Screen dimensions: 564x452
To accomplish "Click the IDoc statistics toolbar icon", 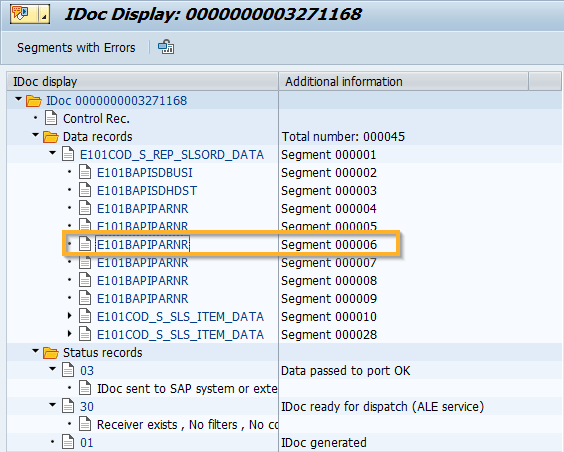I will pos(166,47).
